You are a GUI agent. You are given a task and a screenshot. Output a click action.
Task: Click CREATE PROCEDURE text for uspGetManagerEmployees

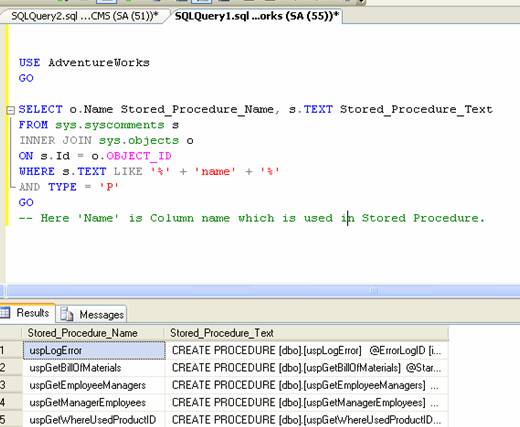click(x=307, y=402)
